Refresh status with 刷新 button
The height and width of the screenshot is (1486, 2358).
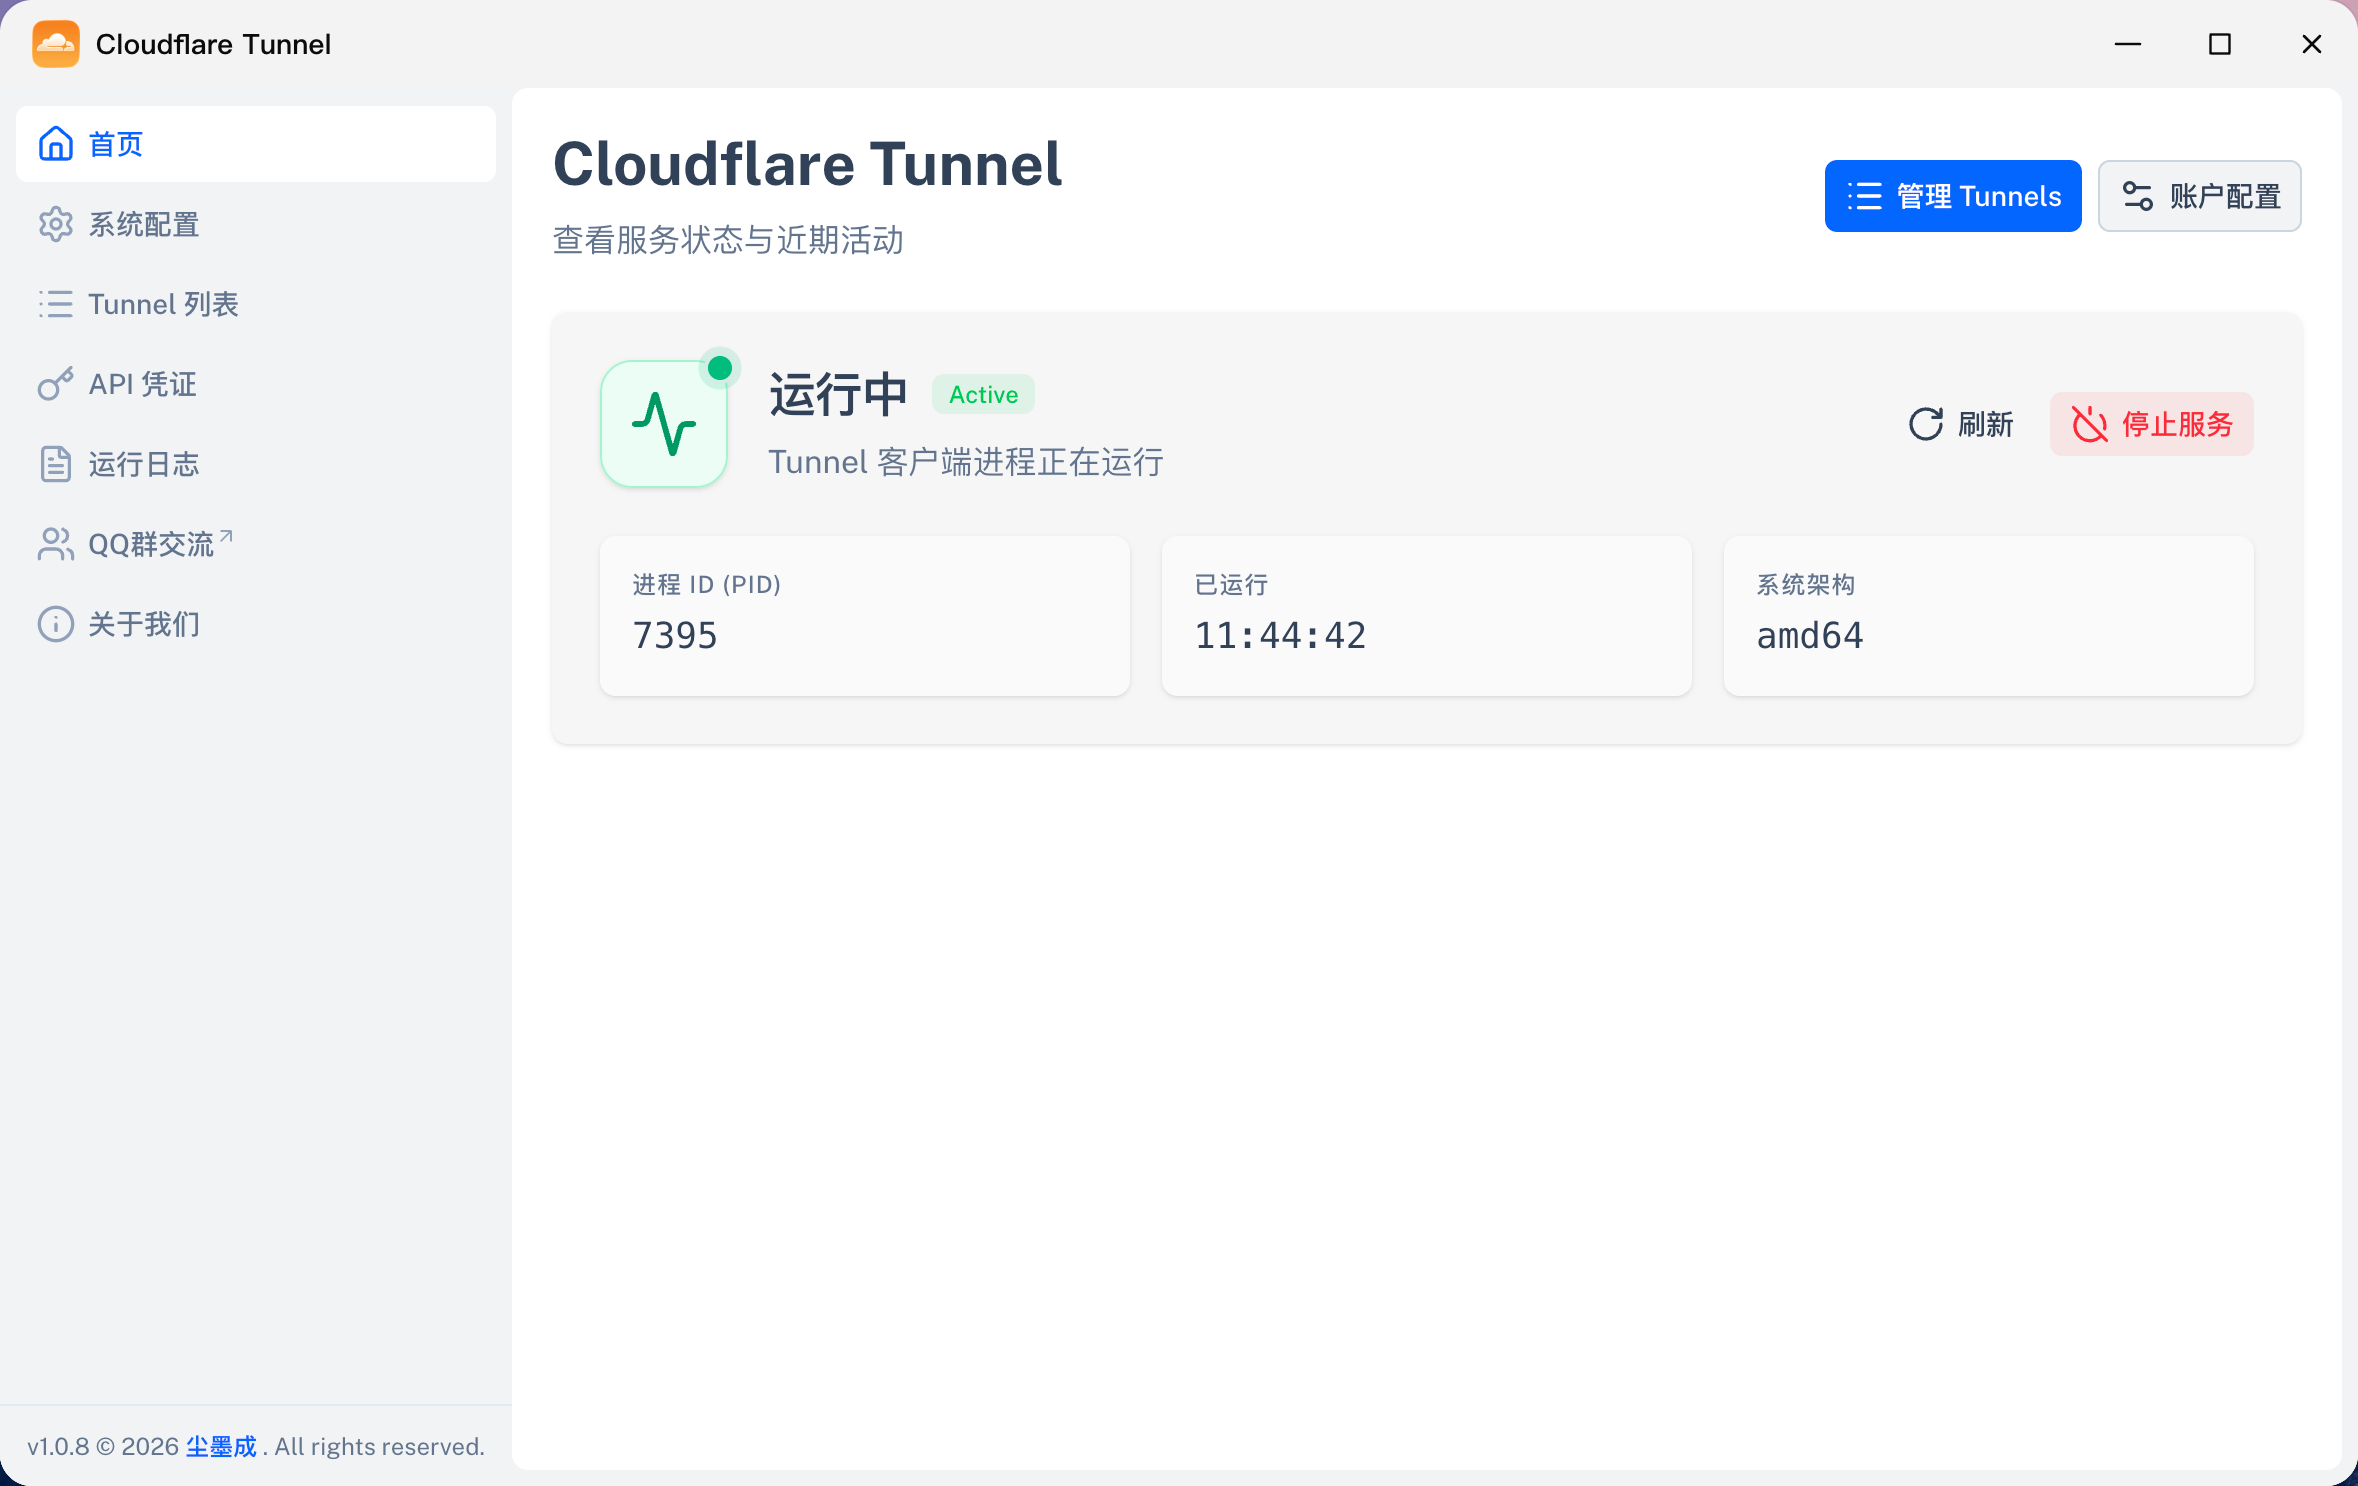(x=1961, y=424)
